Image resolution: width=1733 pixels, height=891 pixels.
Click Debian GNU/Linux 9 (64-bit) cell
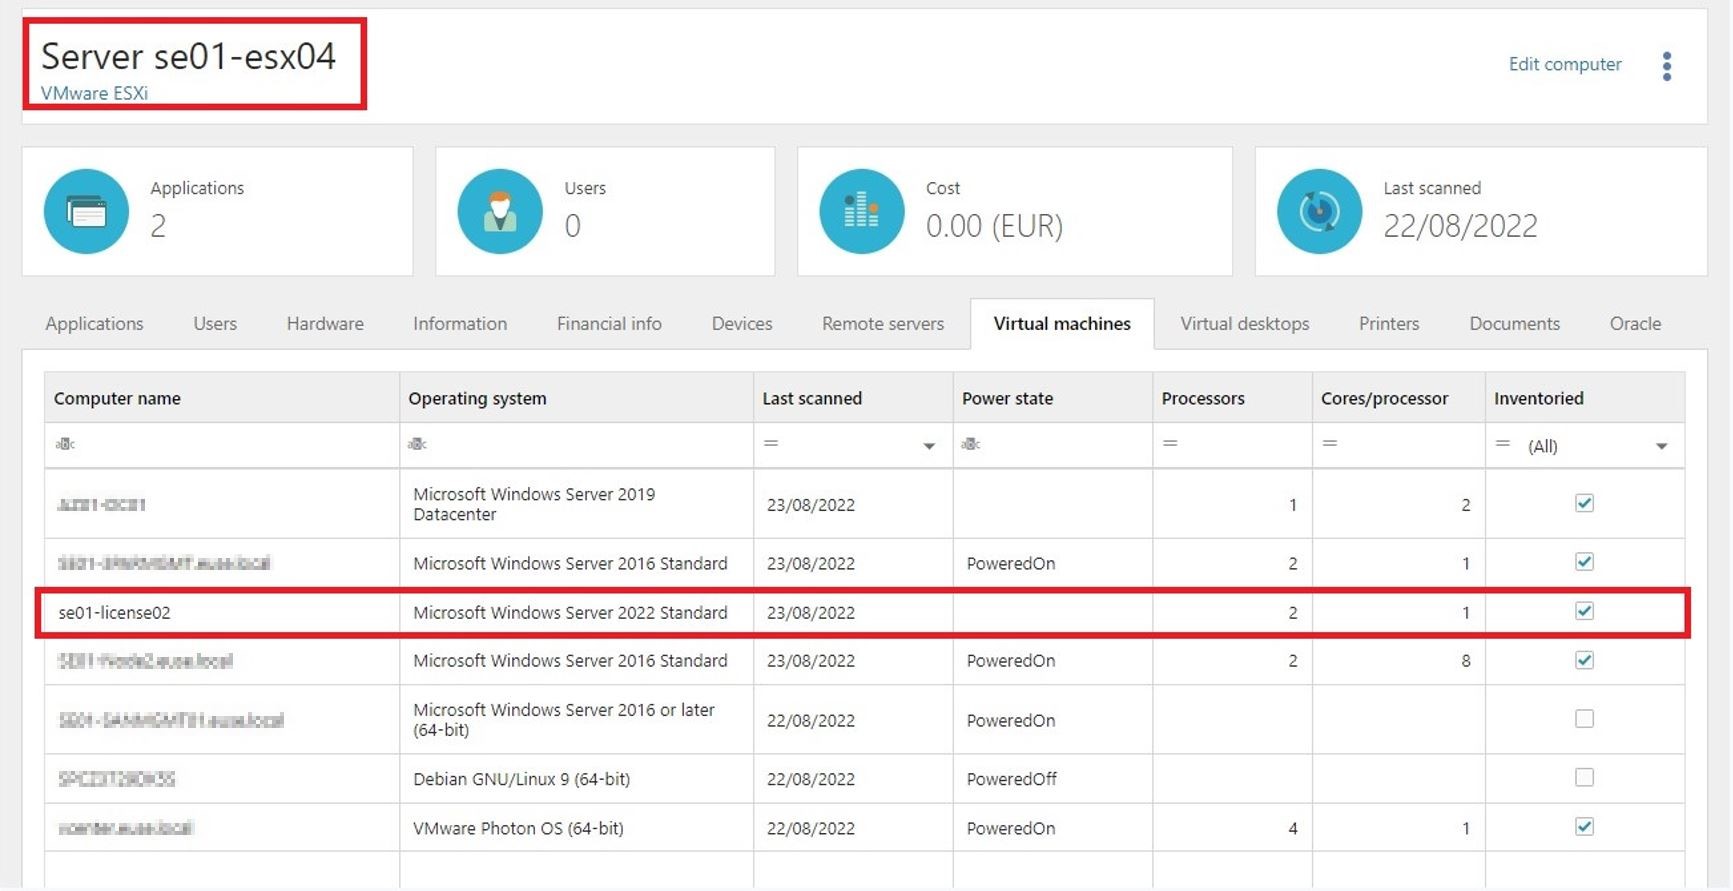tap(521, 779)
